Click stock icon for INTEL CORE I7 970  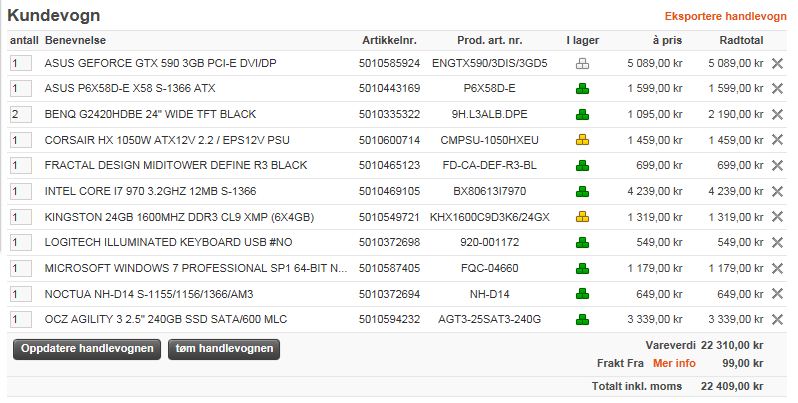(582, 191)
